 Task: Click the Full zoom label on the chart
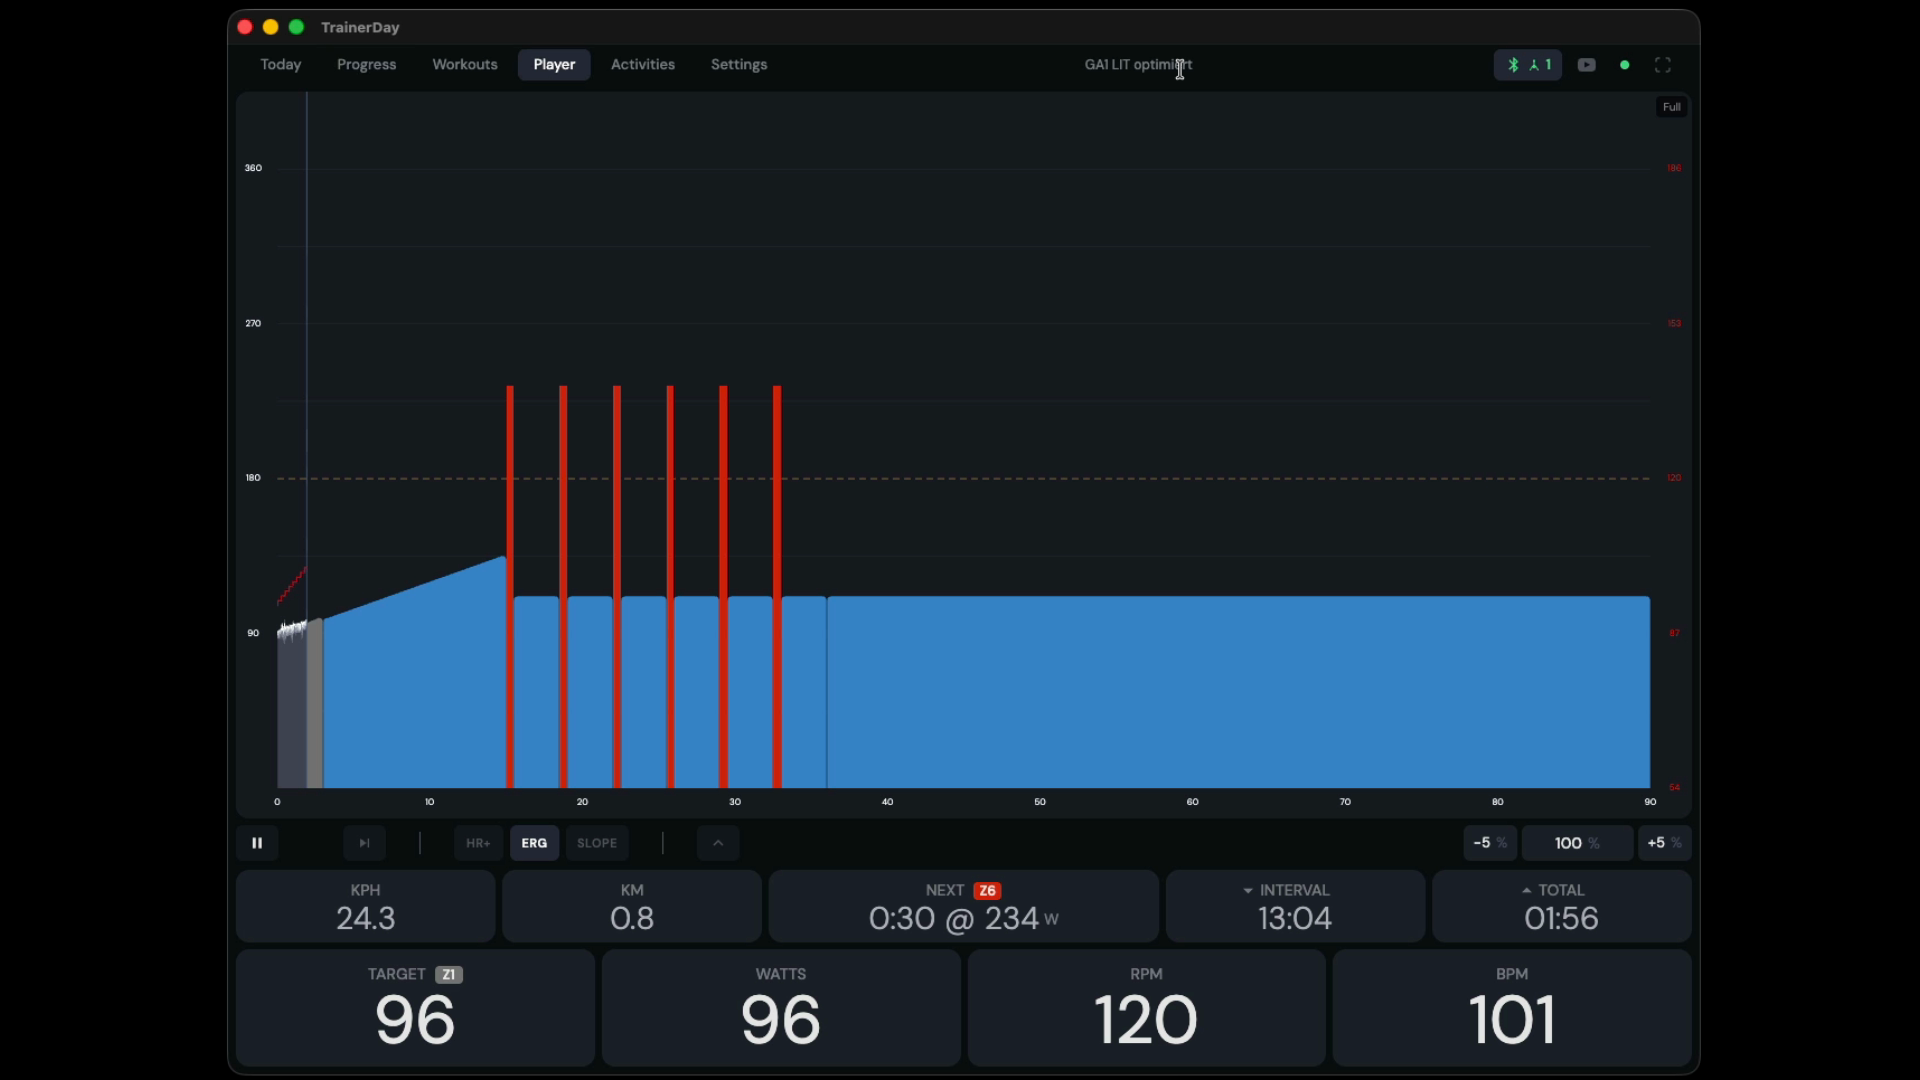point(1671,105)
